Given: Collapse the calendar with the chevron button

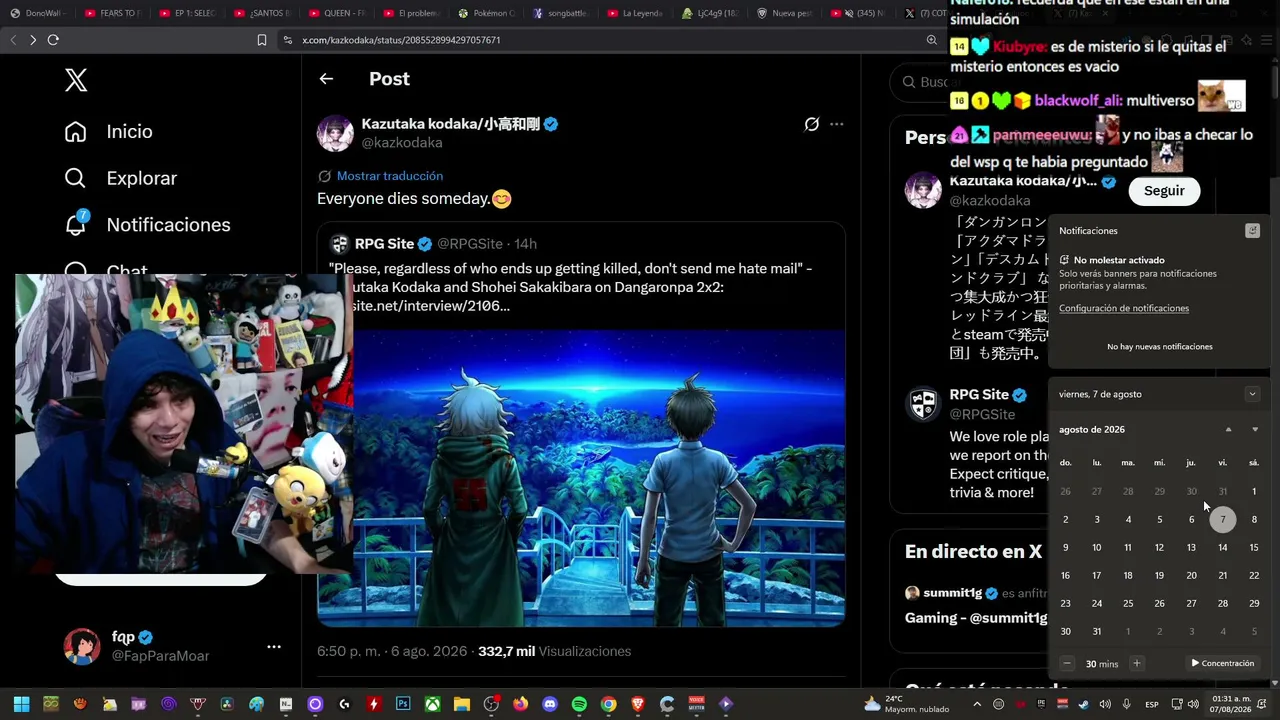Looking at the screenshot, I should click(x=1252, y=394).
